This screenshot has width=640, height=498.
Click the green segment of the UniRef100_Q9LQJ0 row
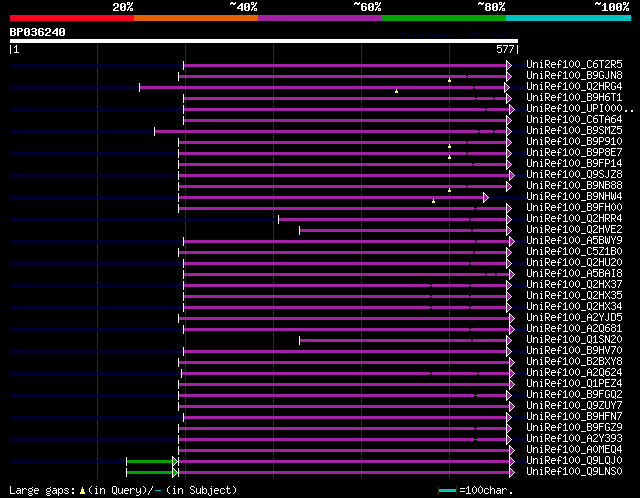149,462
